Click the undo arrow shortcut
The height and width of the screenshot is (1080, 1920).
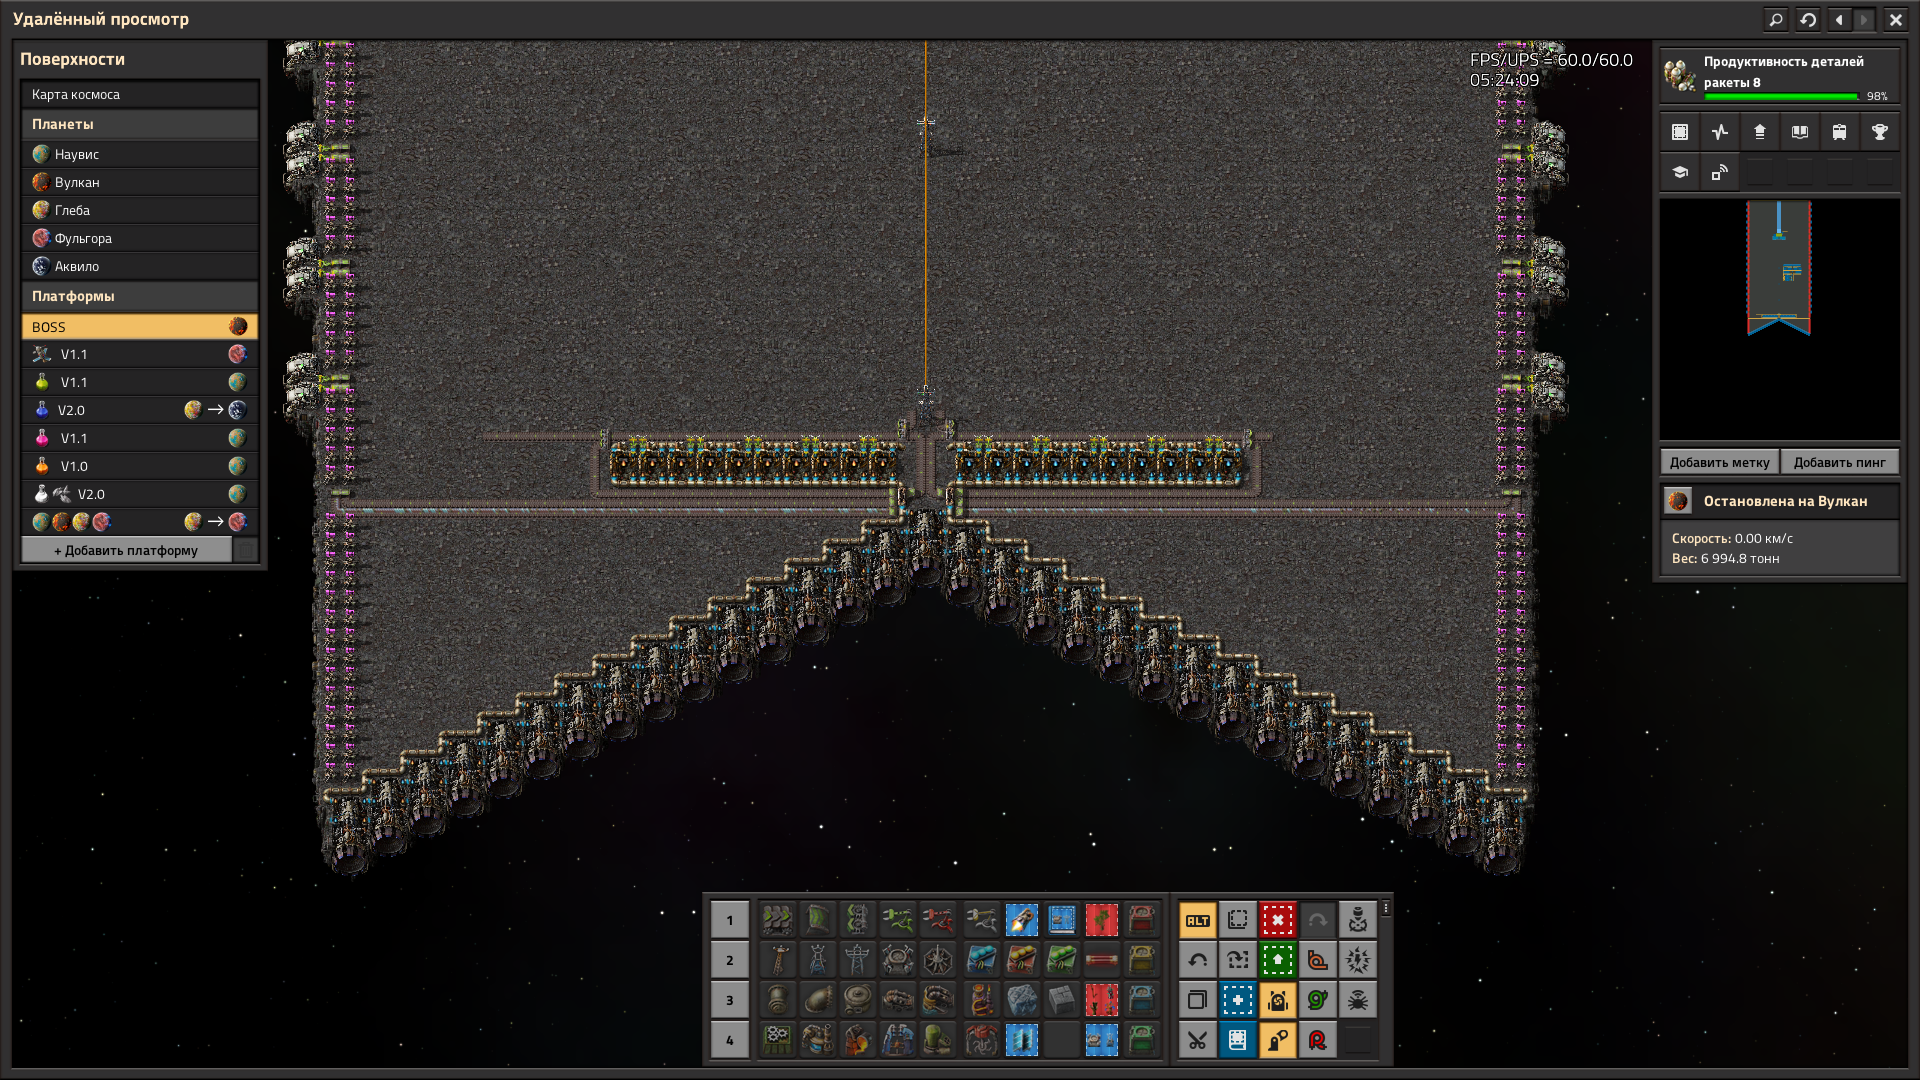[1197, 960]
